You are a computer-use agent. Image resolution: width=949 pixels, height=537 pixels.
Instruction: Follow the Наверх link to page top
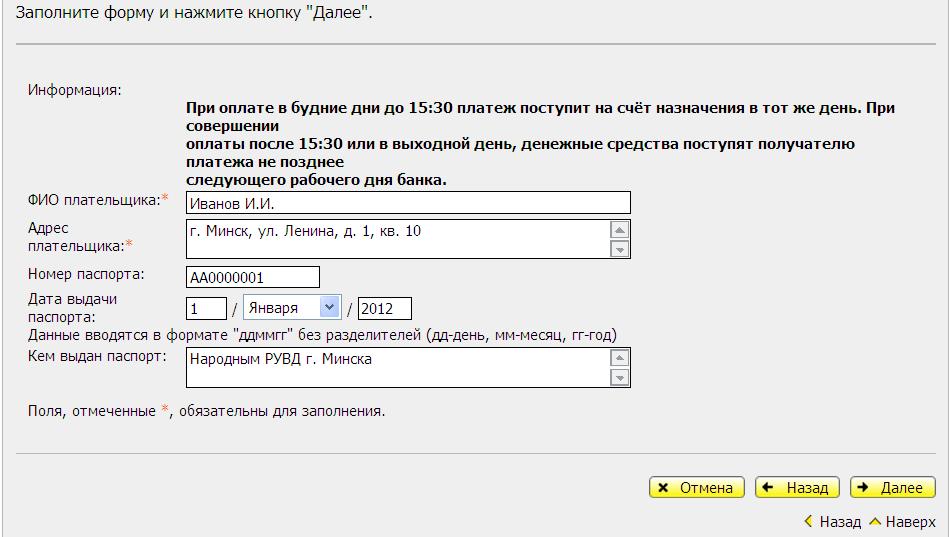tap(910, 522)
